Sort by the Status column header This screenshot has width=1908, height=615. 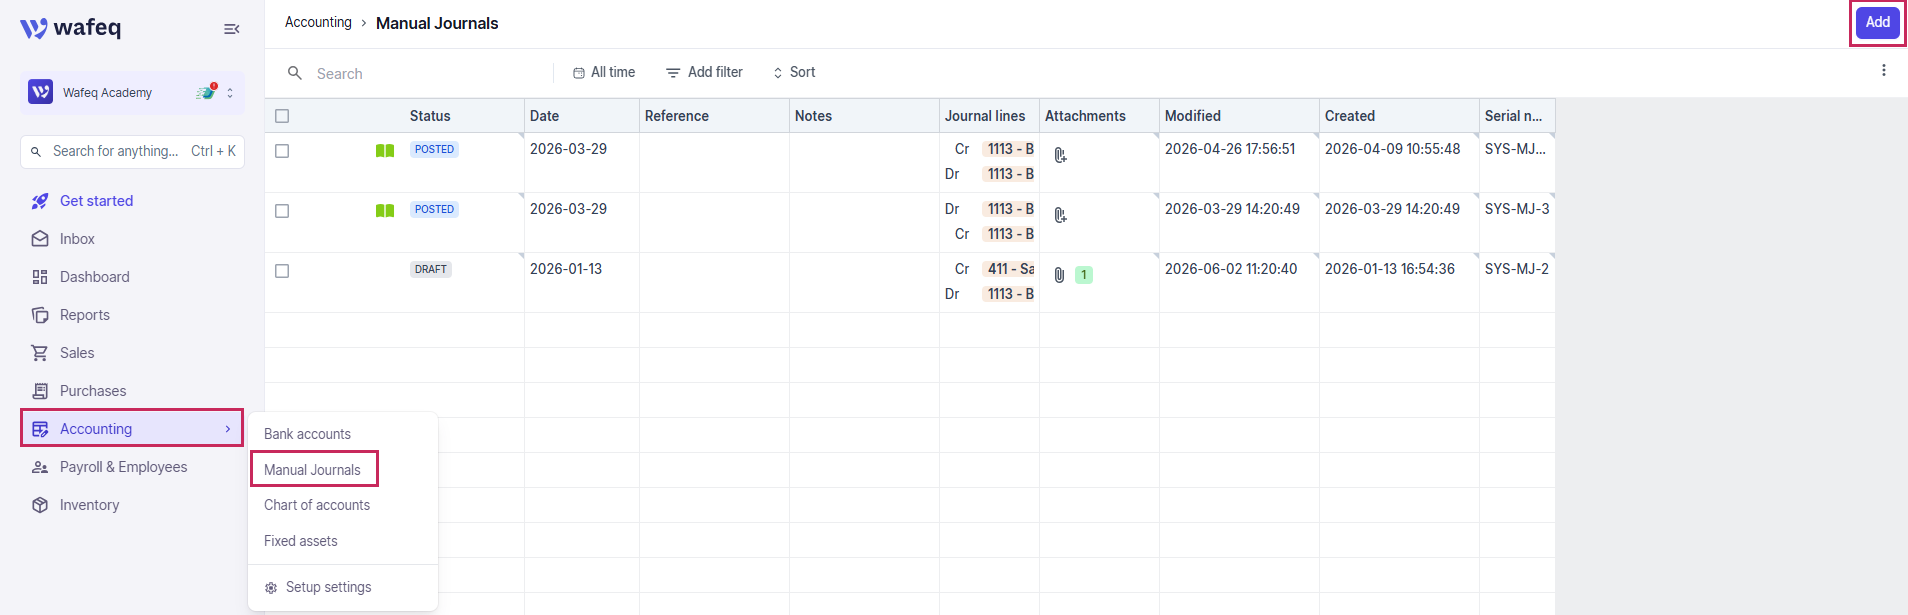[430, 116]
